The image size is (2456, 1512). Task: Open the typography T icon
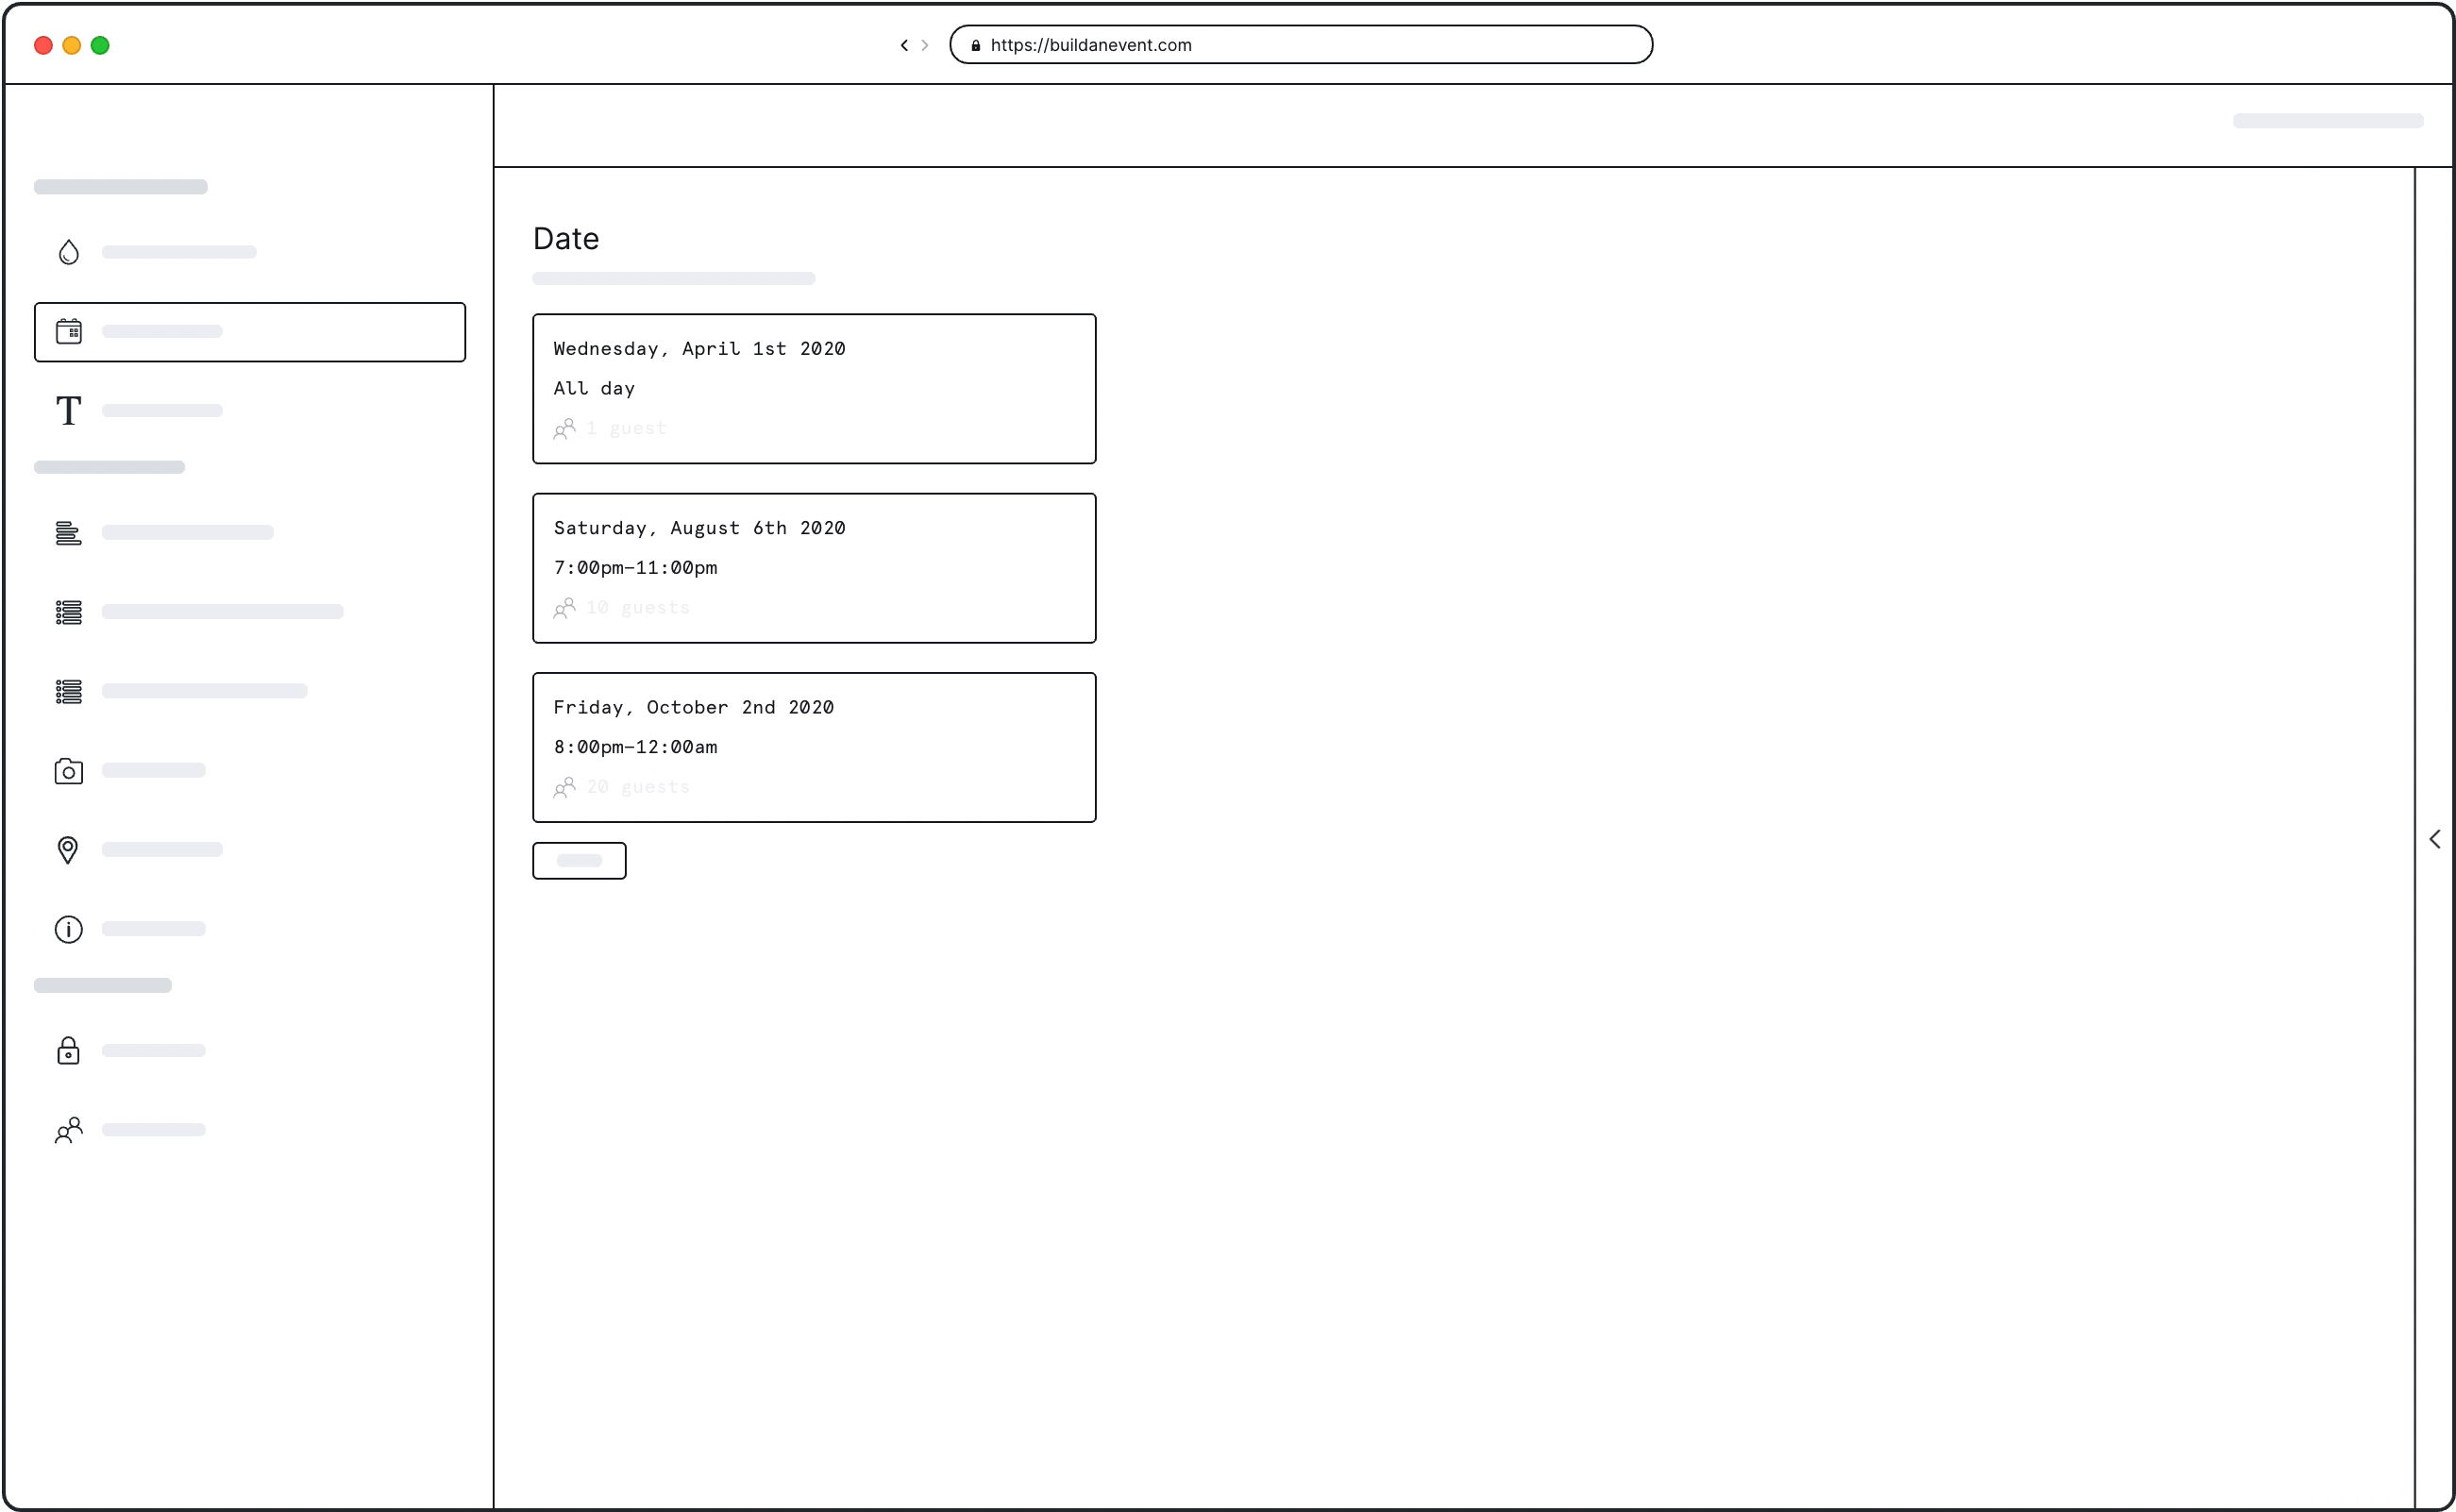point(68,410)
